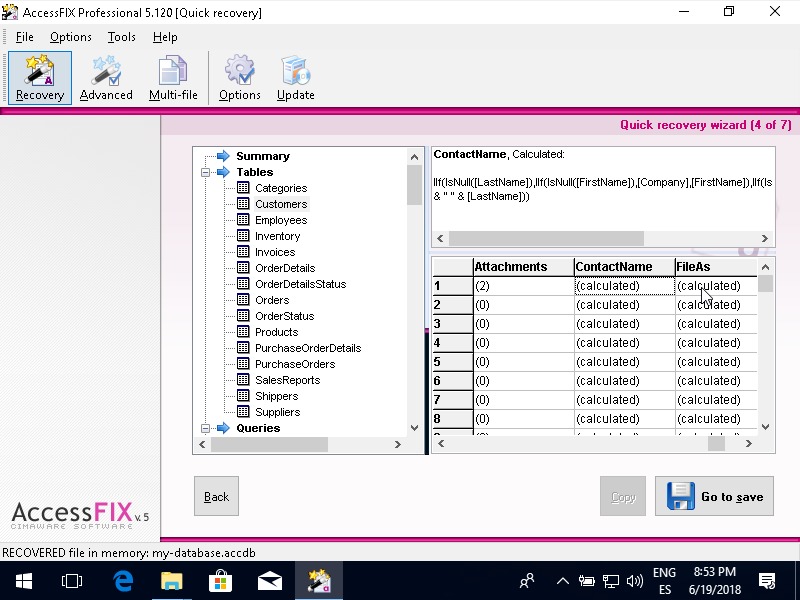Select the Employees table icon
This screenshot has height=600, width=800.
point(243,220)
